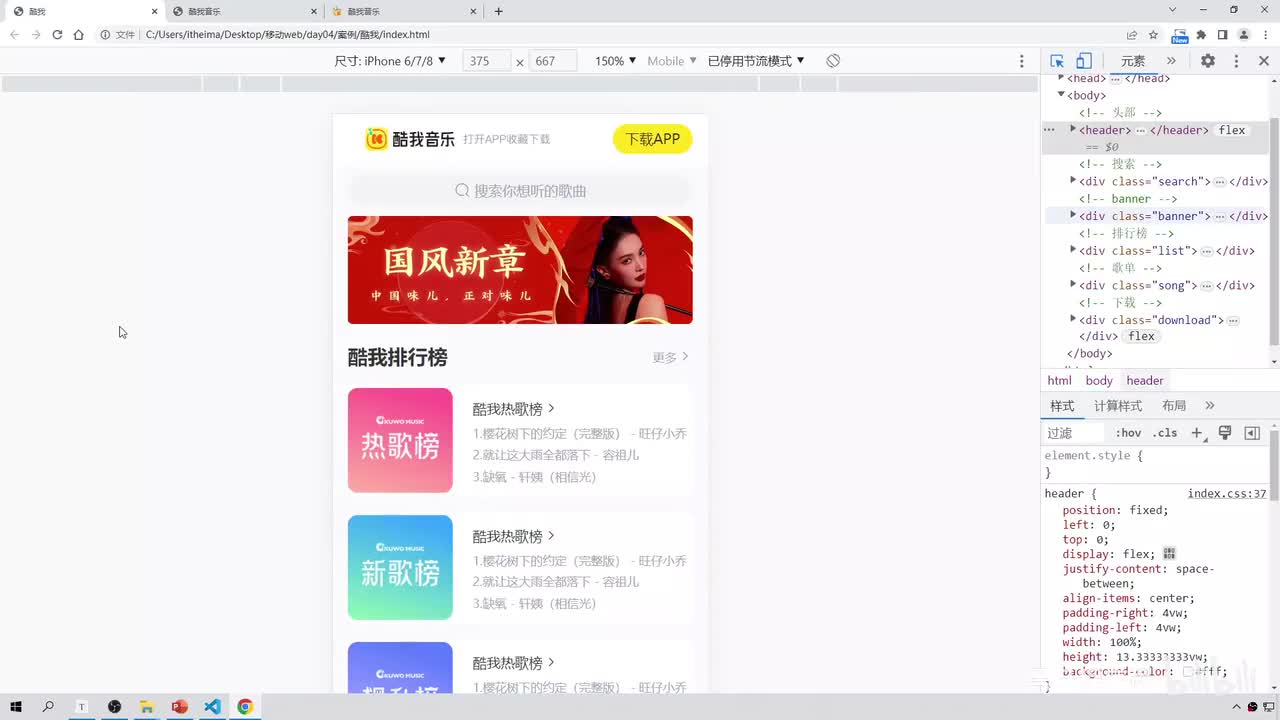Click the 搜索你想听的歌曲 search box
The height and width of the screenshot is (720, 1280).
[520, 190]
